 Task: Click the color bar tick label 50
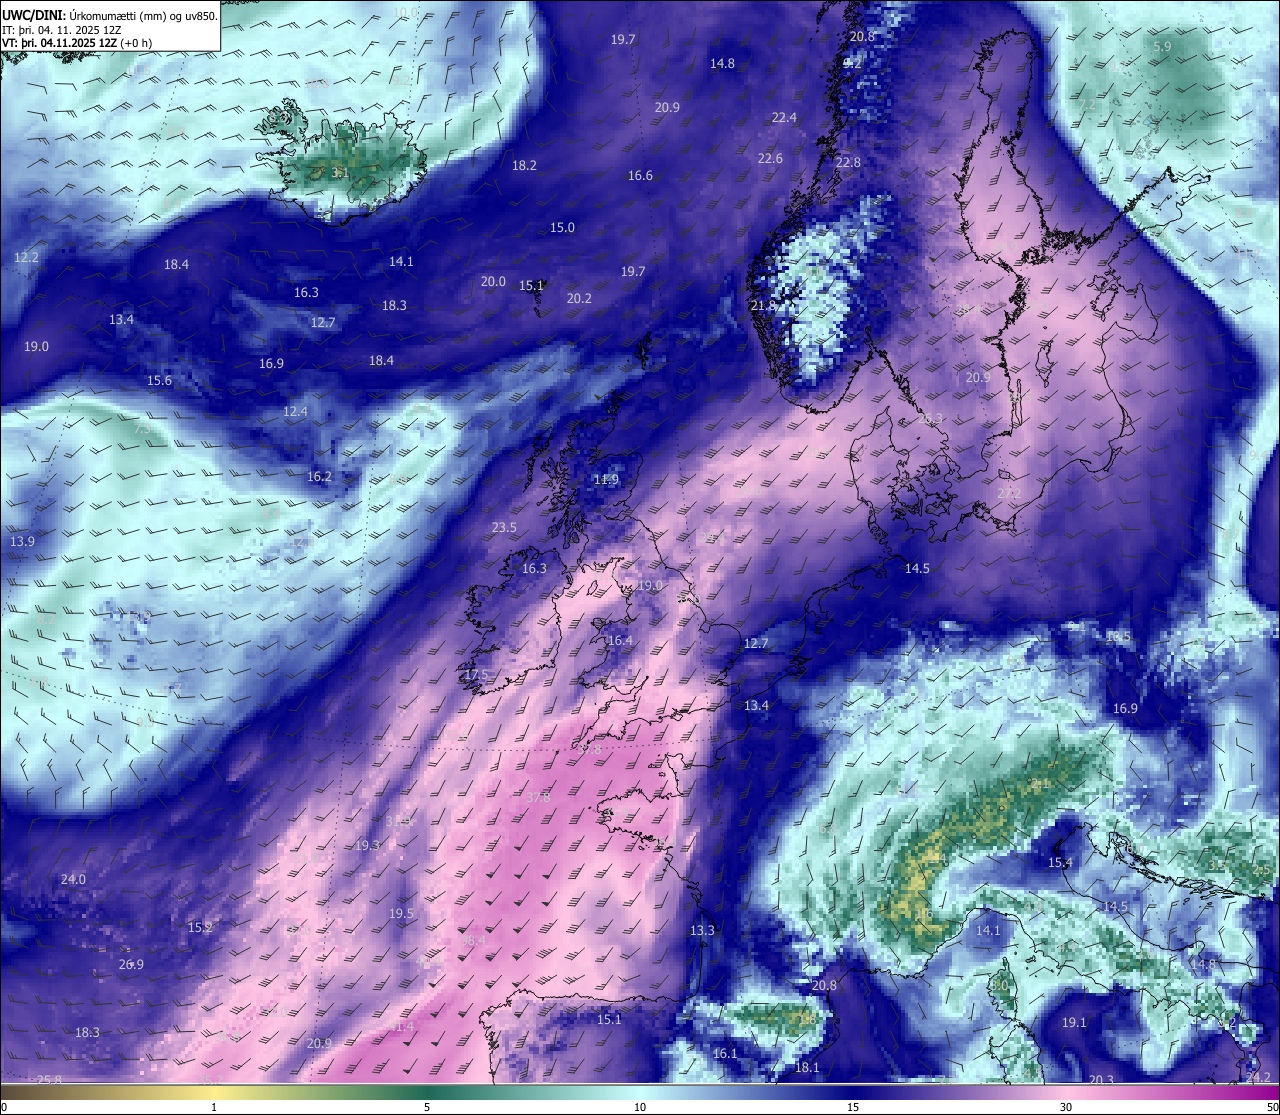point(1272,1107)
